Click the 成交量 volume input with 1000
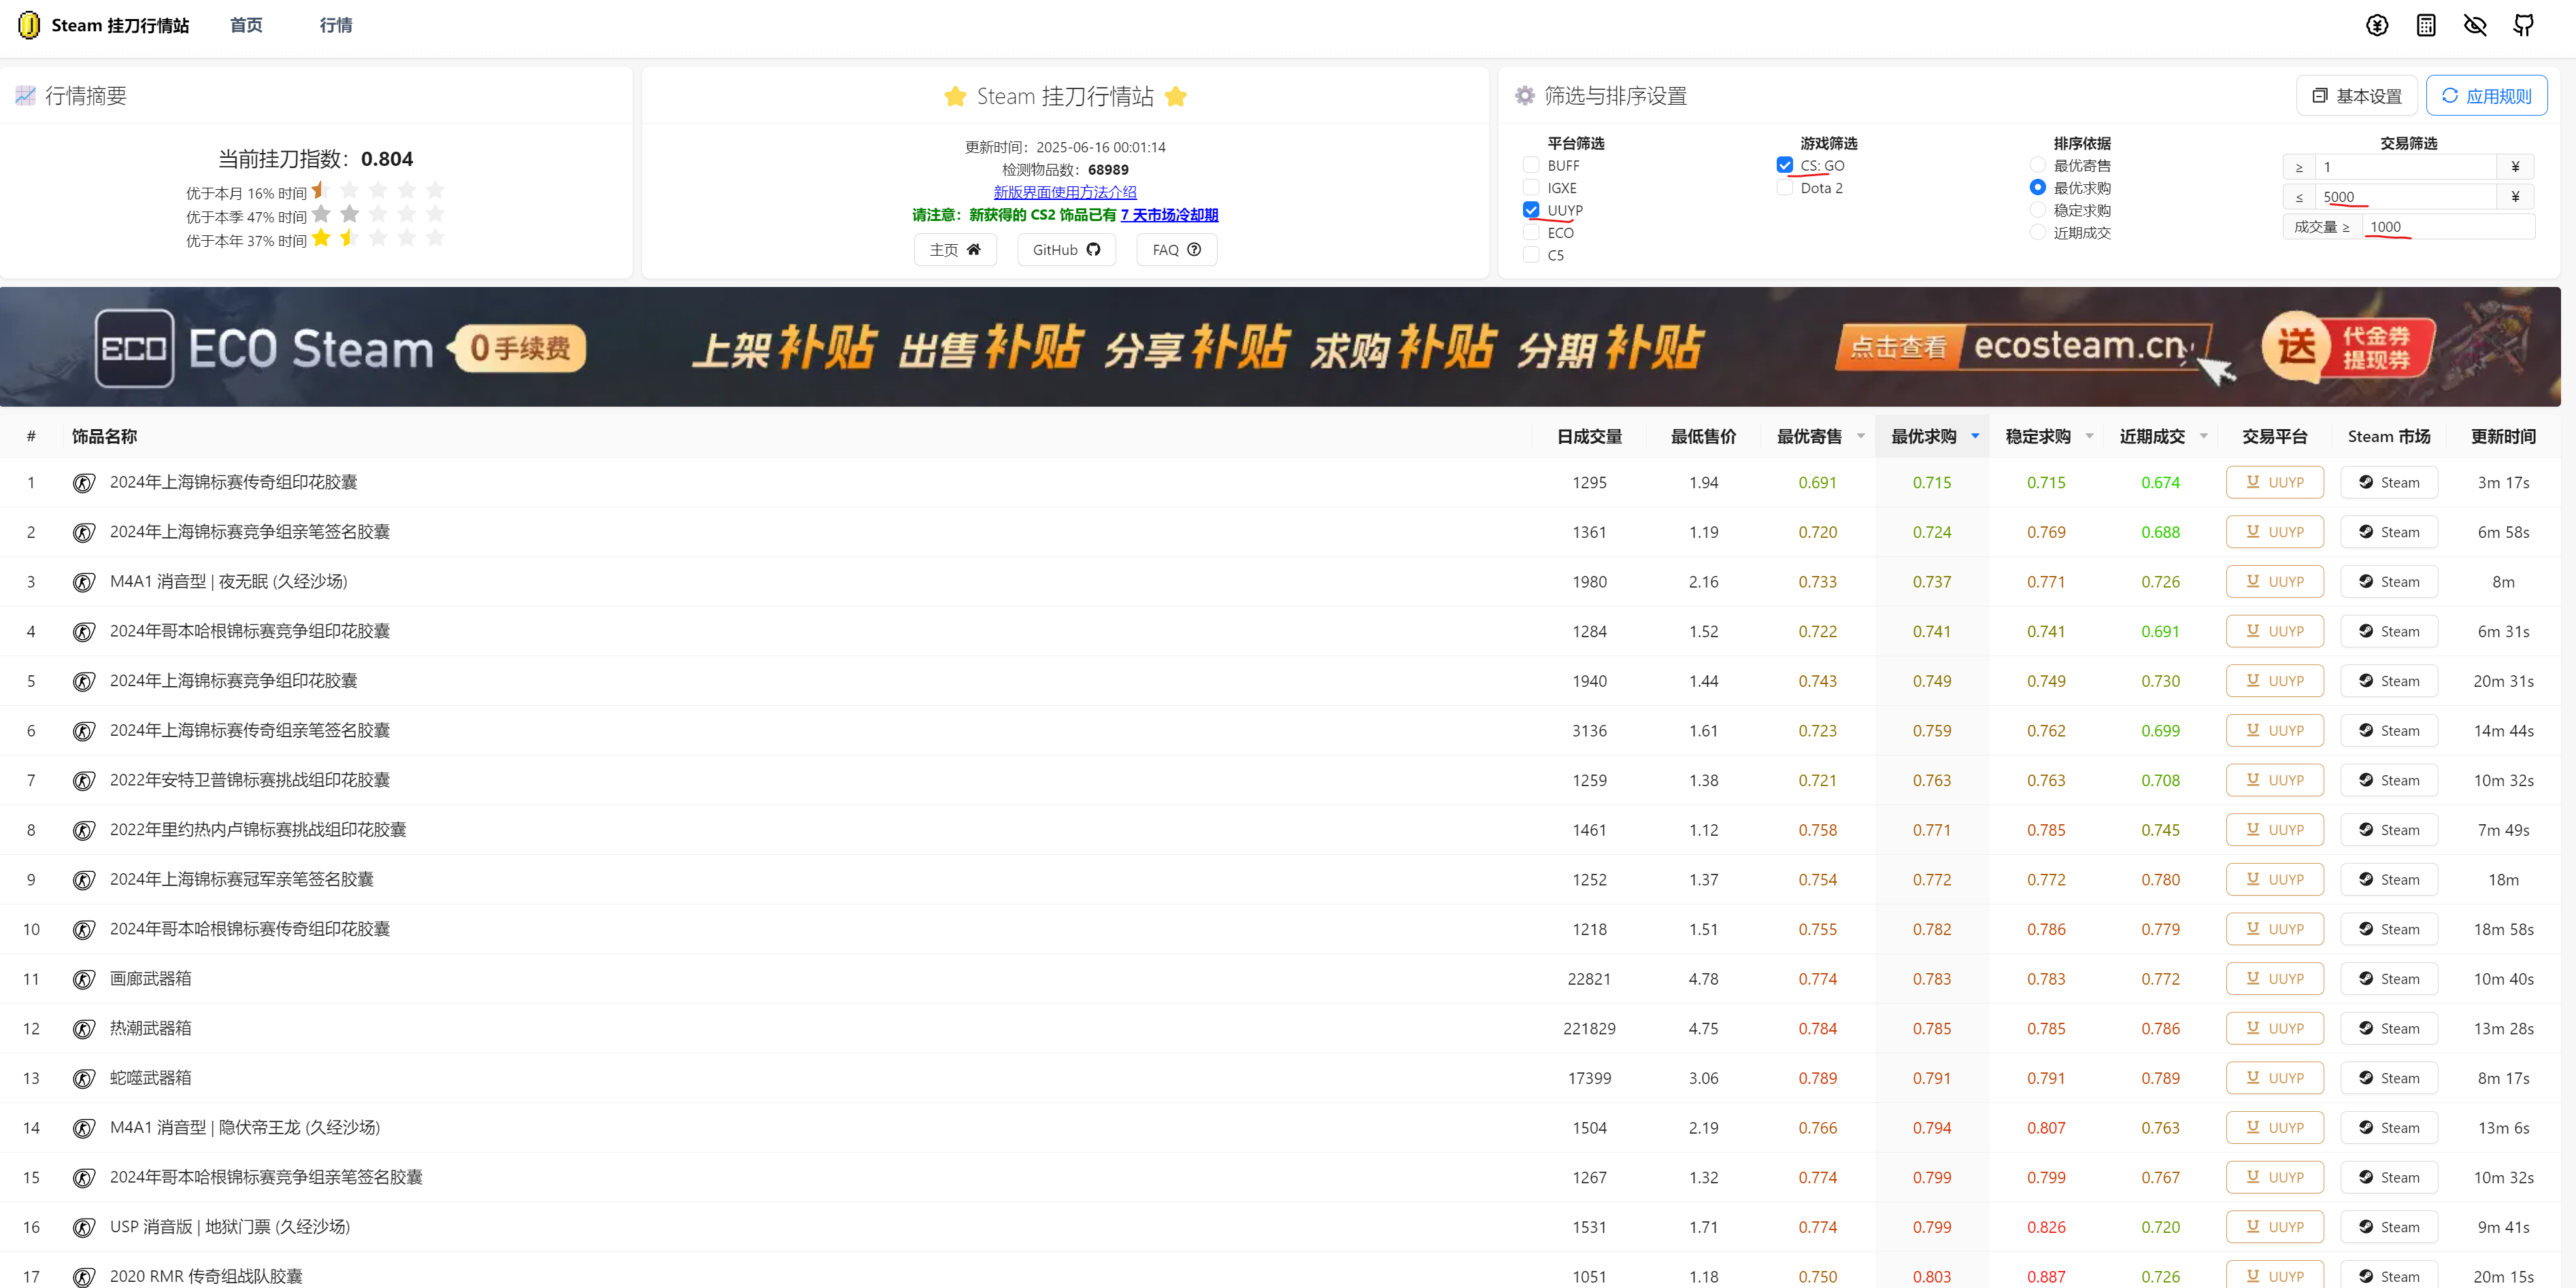The height and width of the screenshot is (1288, 2576). [x=2448, y=227]
